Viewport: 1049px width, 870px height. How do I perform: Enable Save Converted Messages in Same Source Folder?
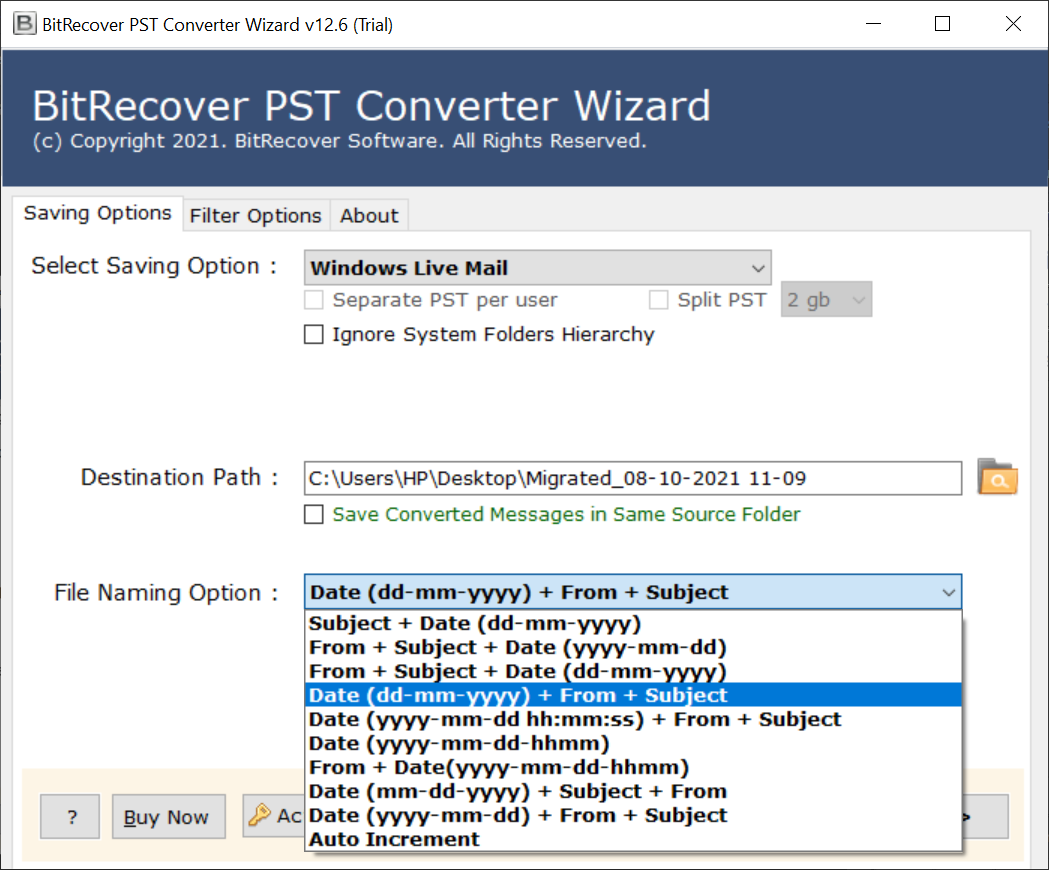pyautogui.click(x=314, y=514)
